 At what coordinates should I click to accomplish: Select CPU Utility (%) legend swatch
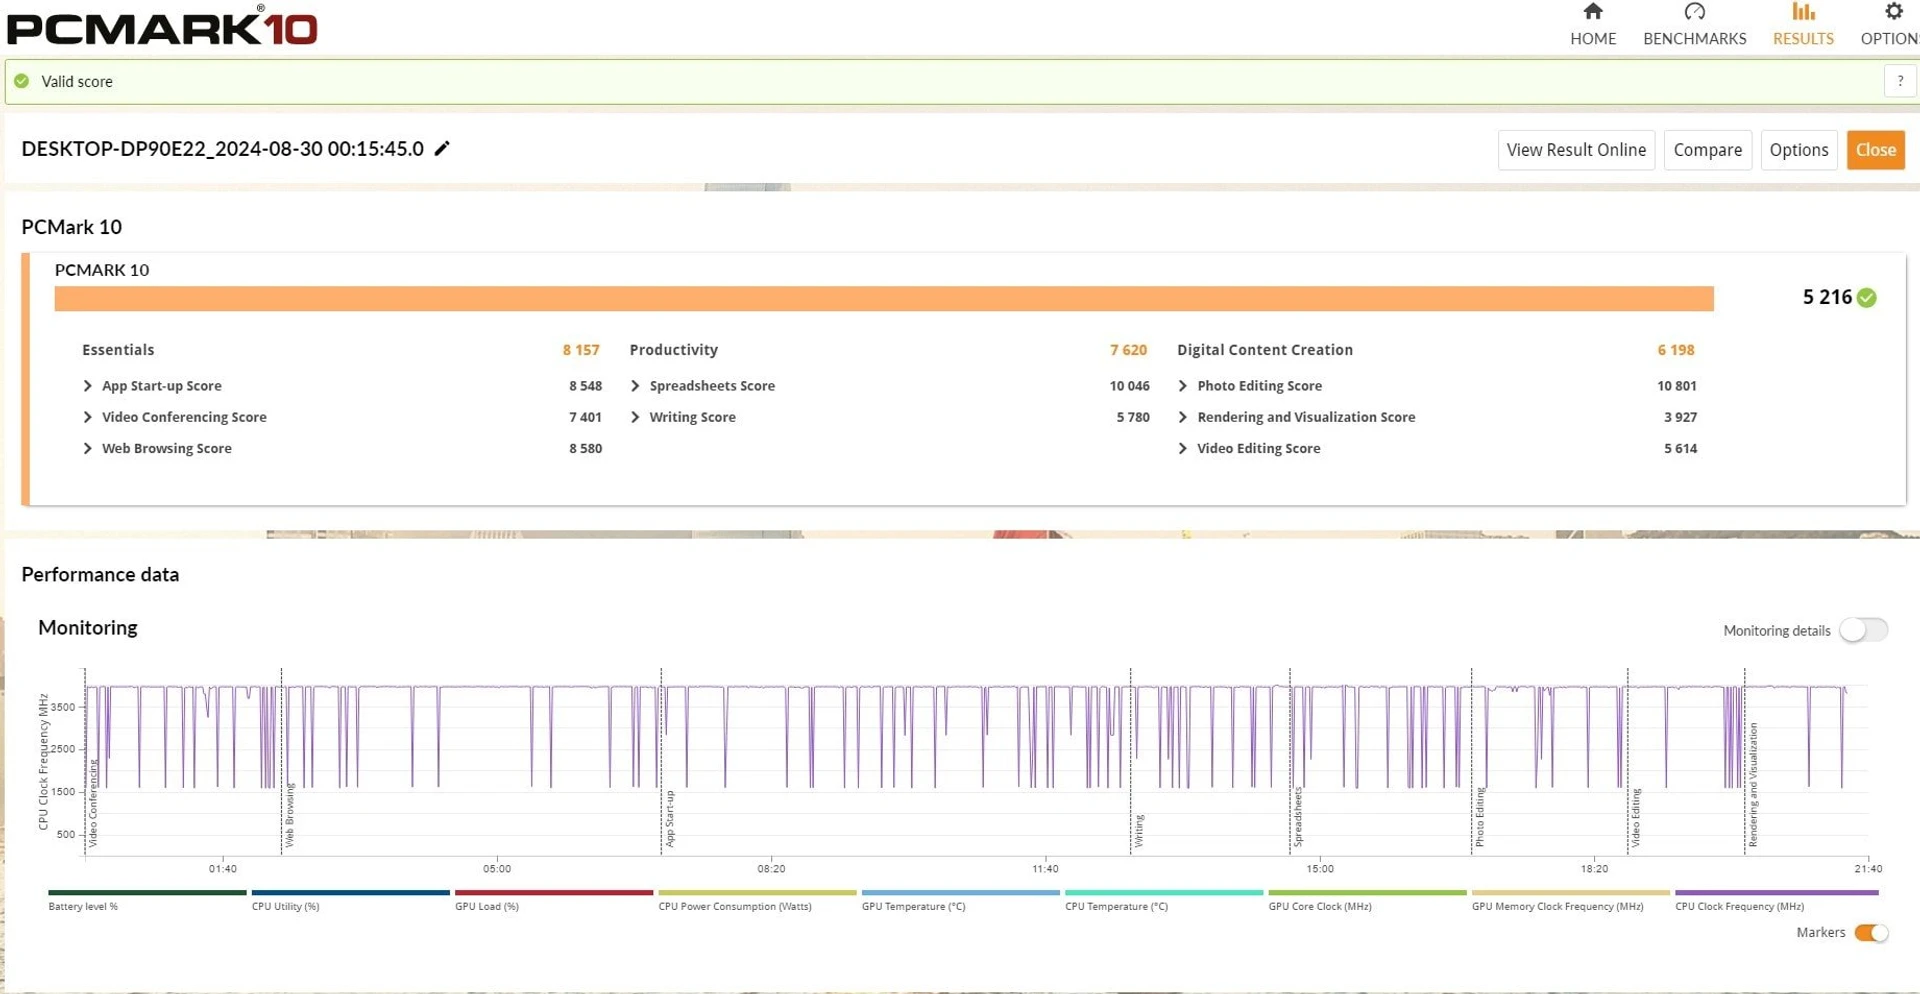(x=351, y=893)
